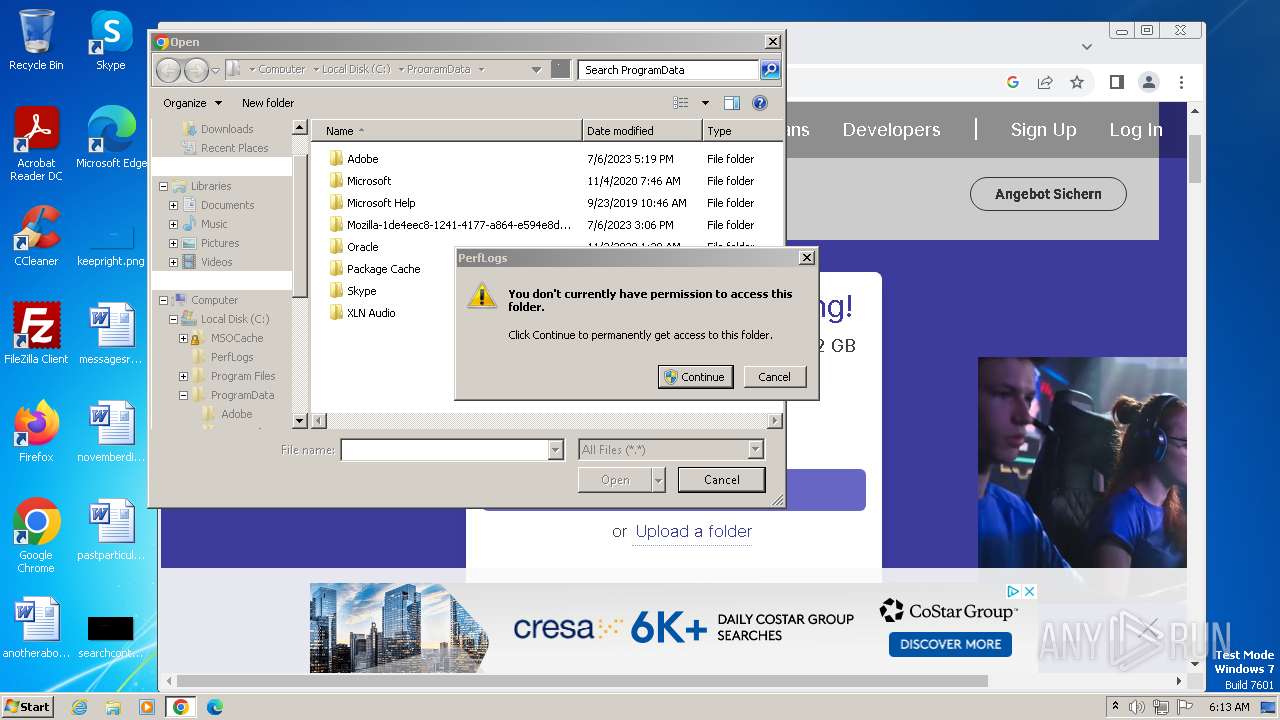The height and width of the screenshot is (720, 1280).
Task: Click Help icon in Open dialog
Action: (759, 103)
